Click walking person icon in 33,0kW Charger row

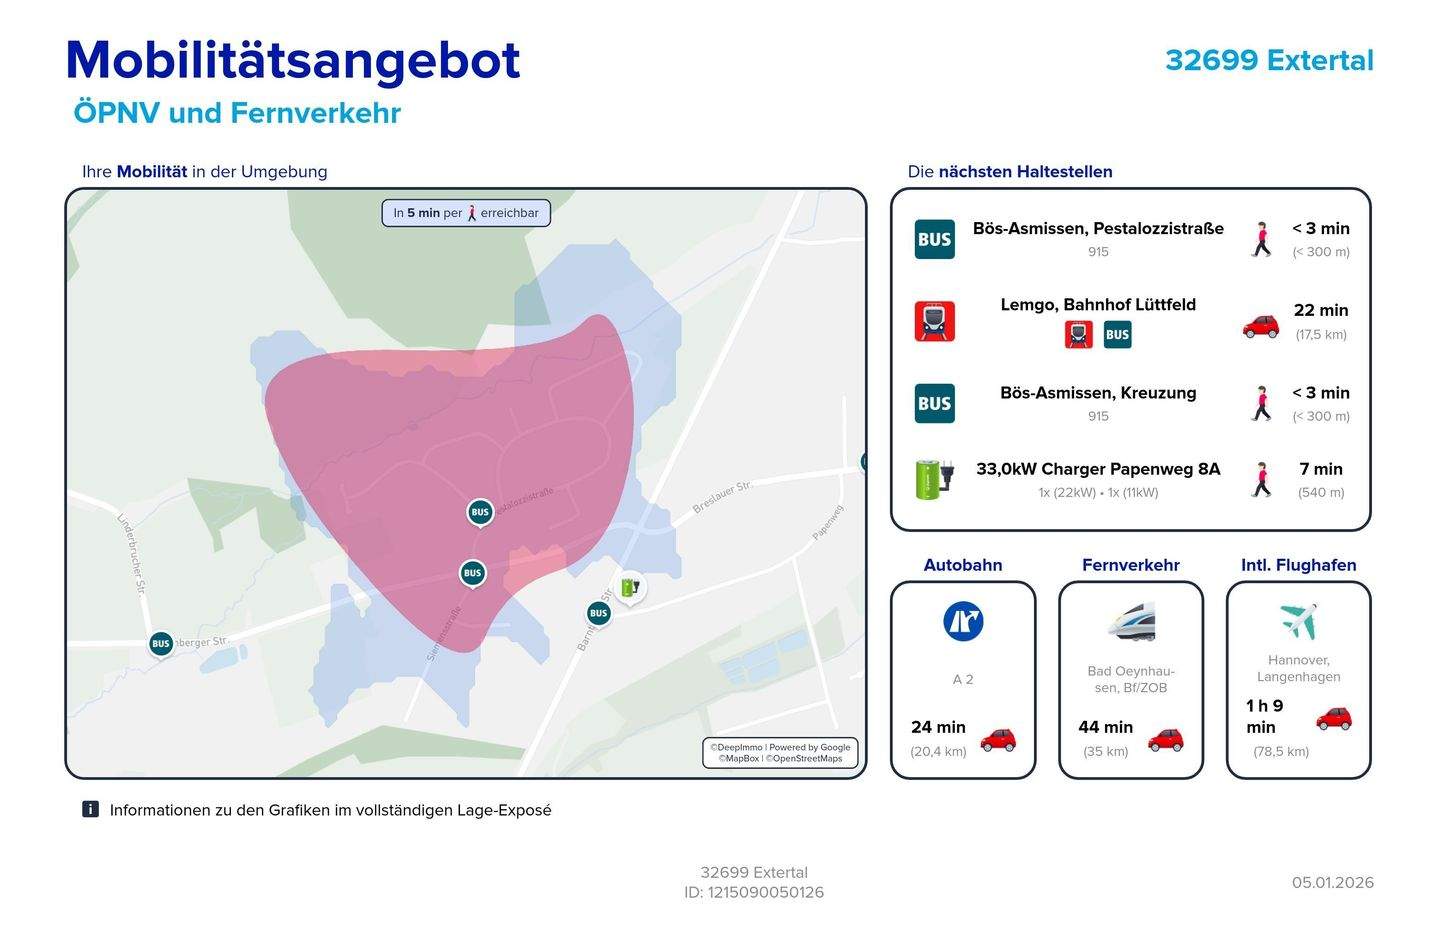(1262, 480)
